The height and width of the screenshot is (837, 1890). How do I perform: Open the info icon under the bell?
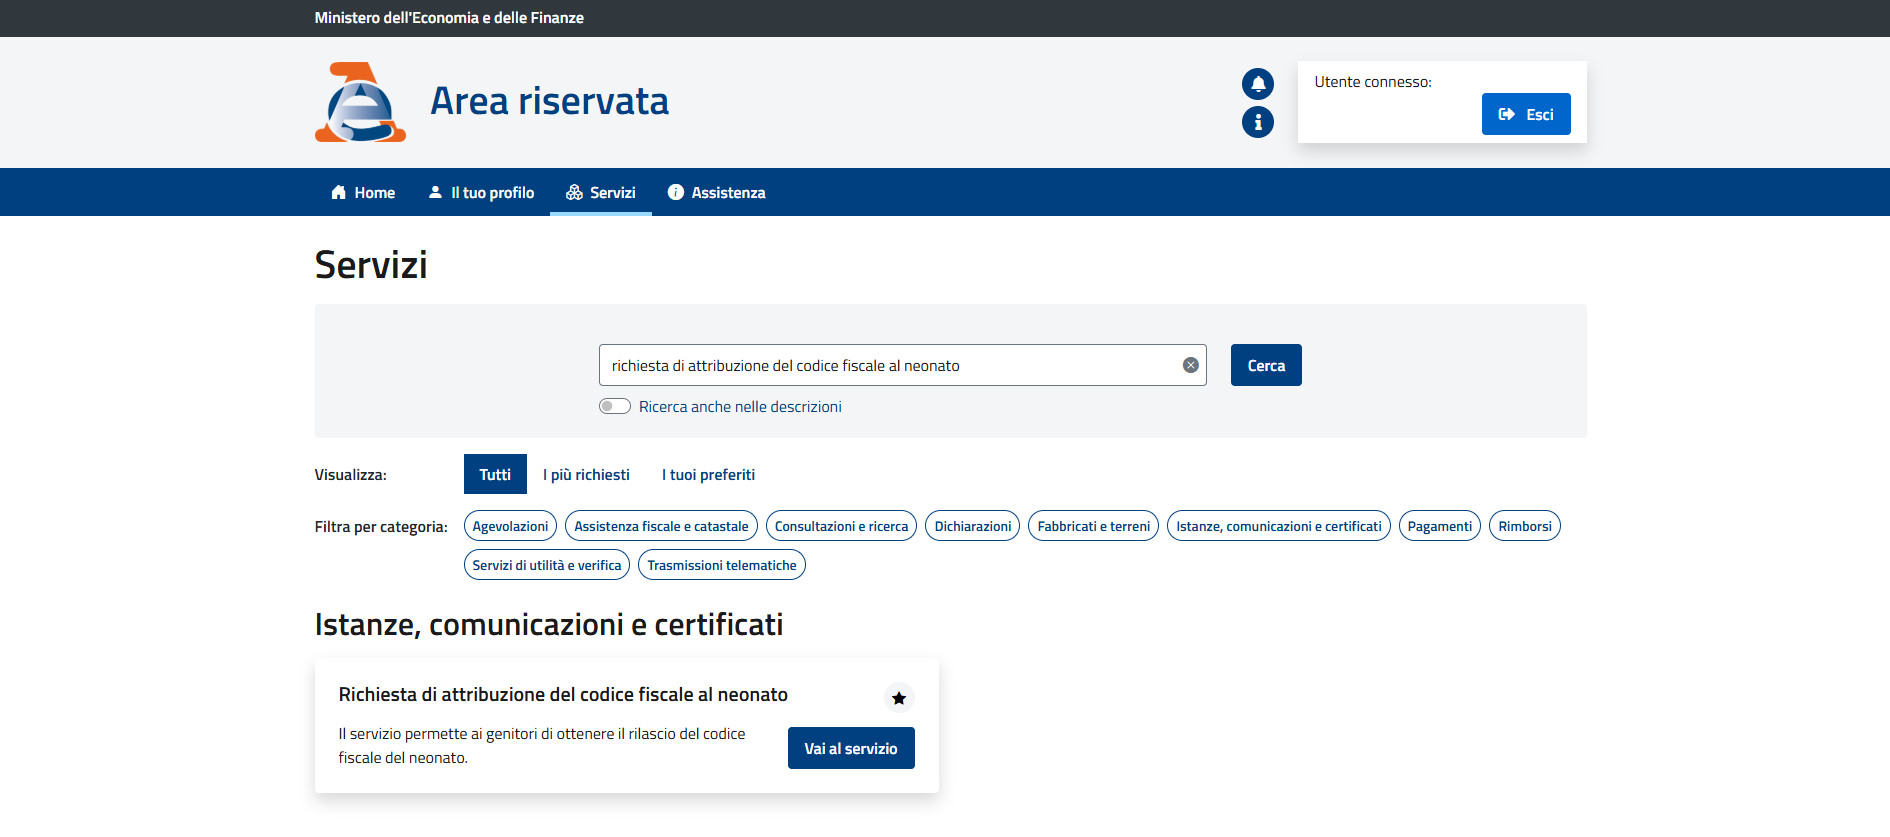(x=1258, y=122)
